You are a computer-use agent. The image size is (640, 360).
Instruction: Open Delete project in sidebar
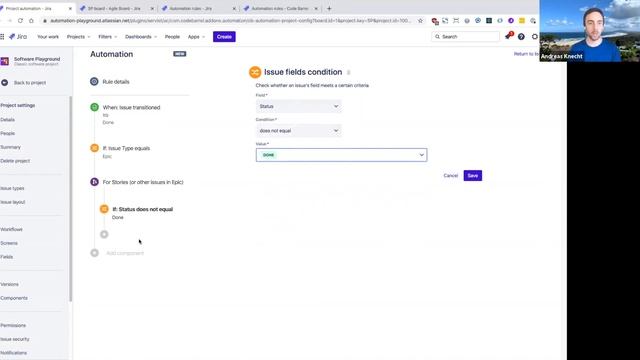(15, 161)
